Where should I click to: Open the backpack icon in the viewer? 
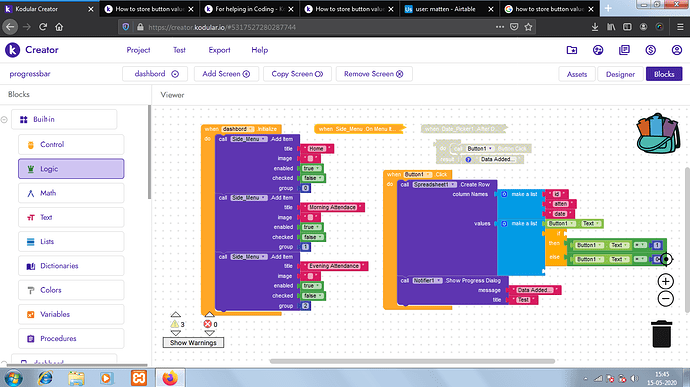click(656, 133)
